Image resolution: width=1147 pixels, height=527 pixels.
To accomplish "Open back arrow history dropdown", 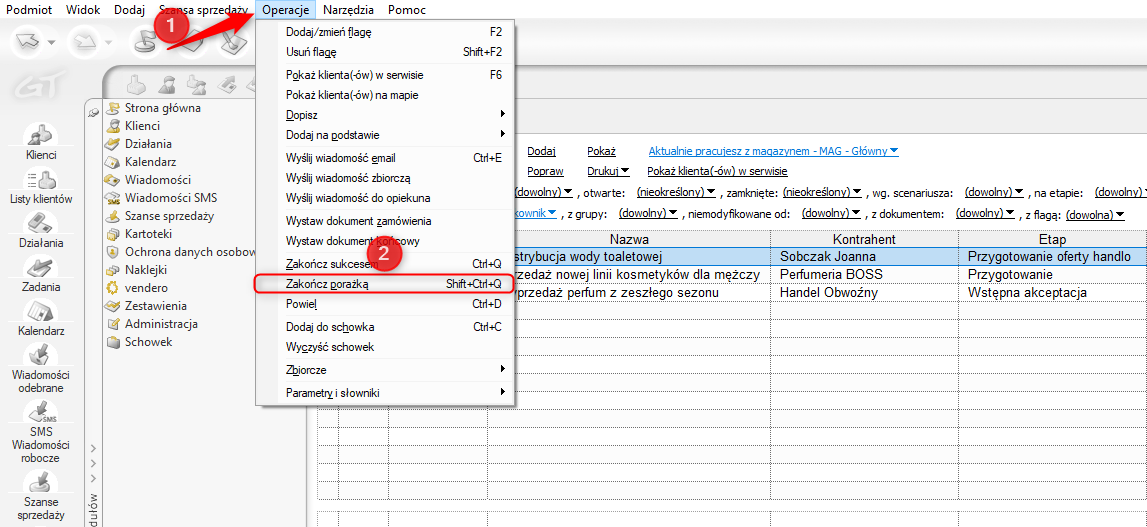I will coord(51,42).
